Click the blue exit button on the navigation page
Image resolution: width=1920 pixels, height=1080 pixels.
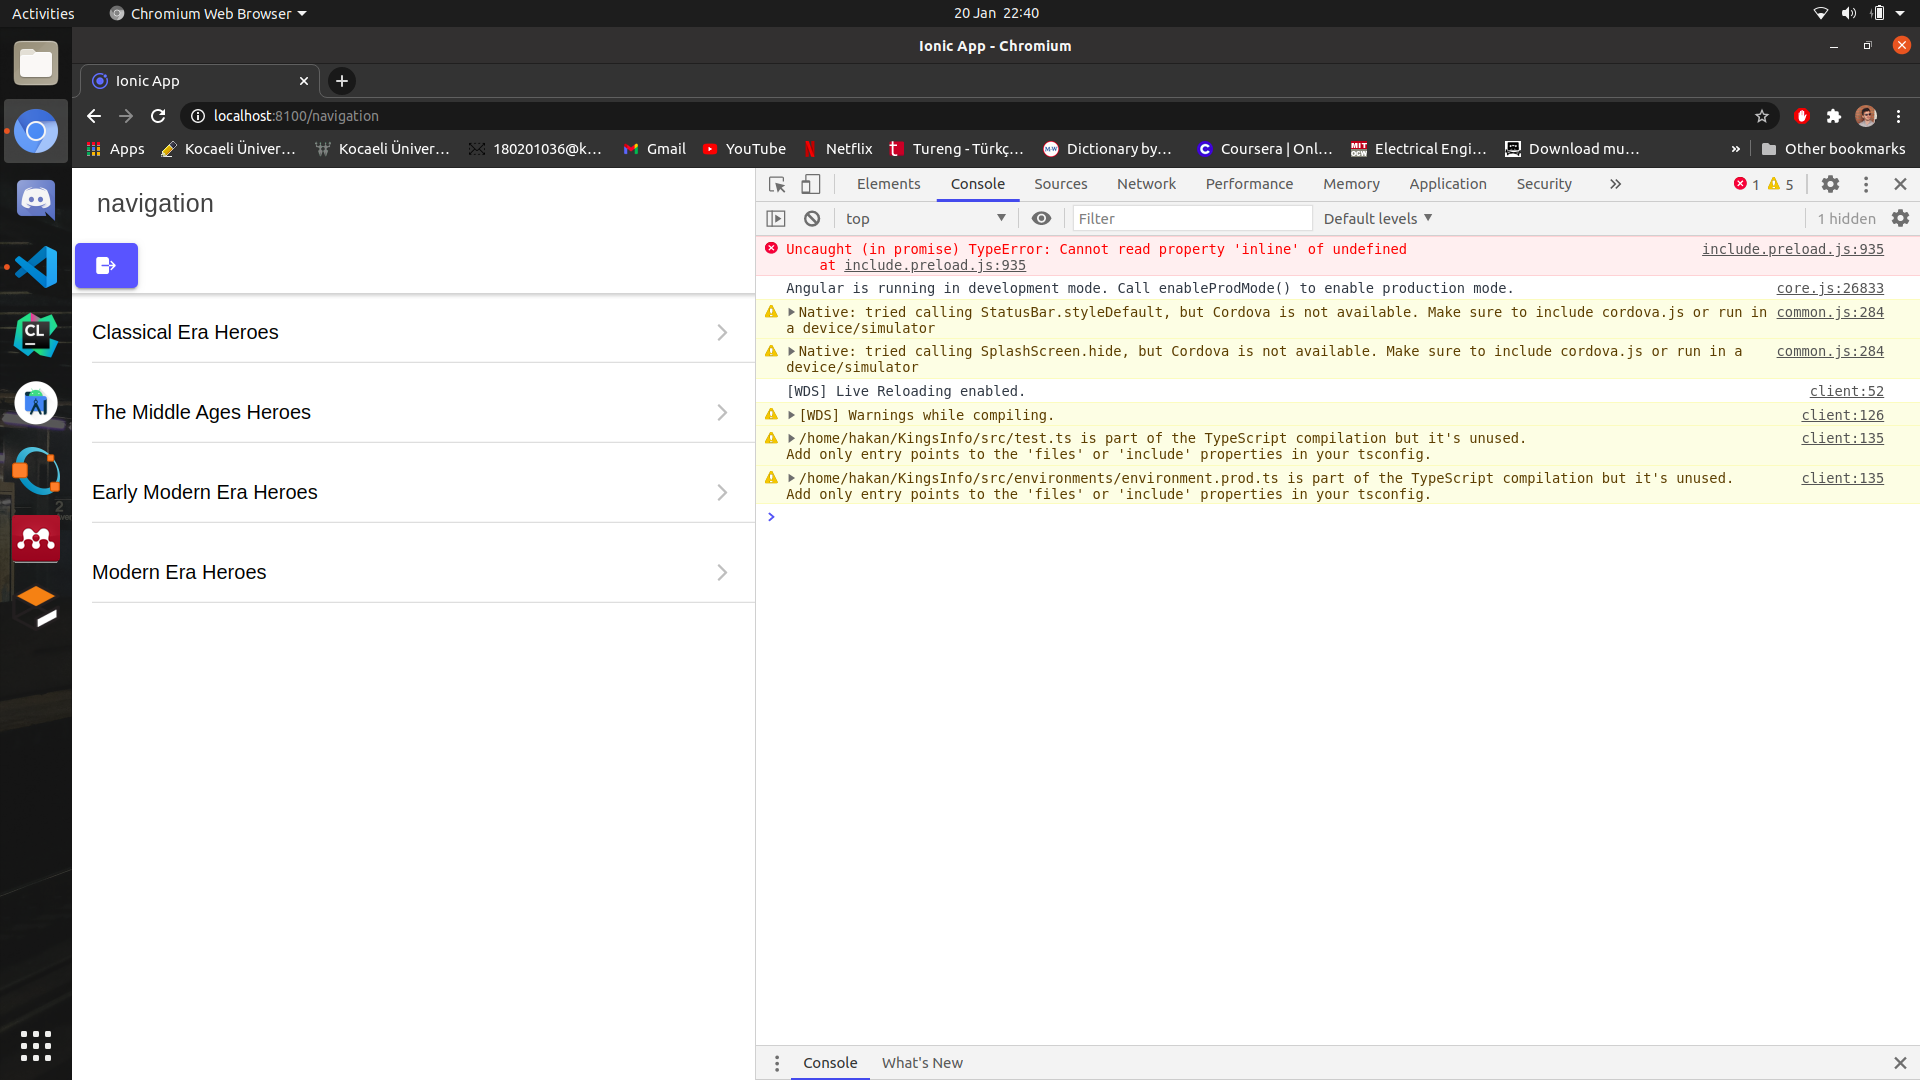click(x=106, y=265)
